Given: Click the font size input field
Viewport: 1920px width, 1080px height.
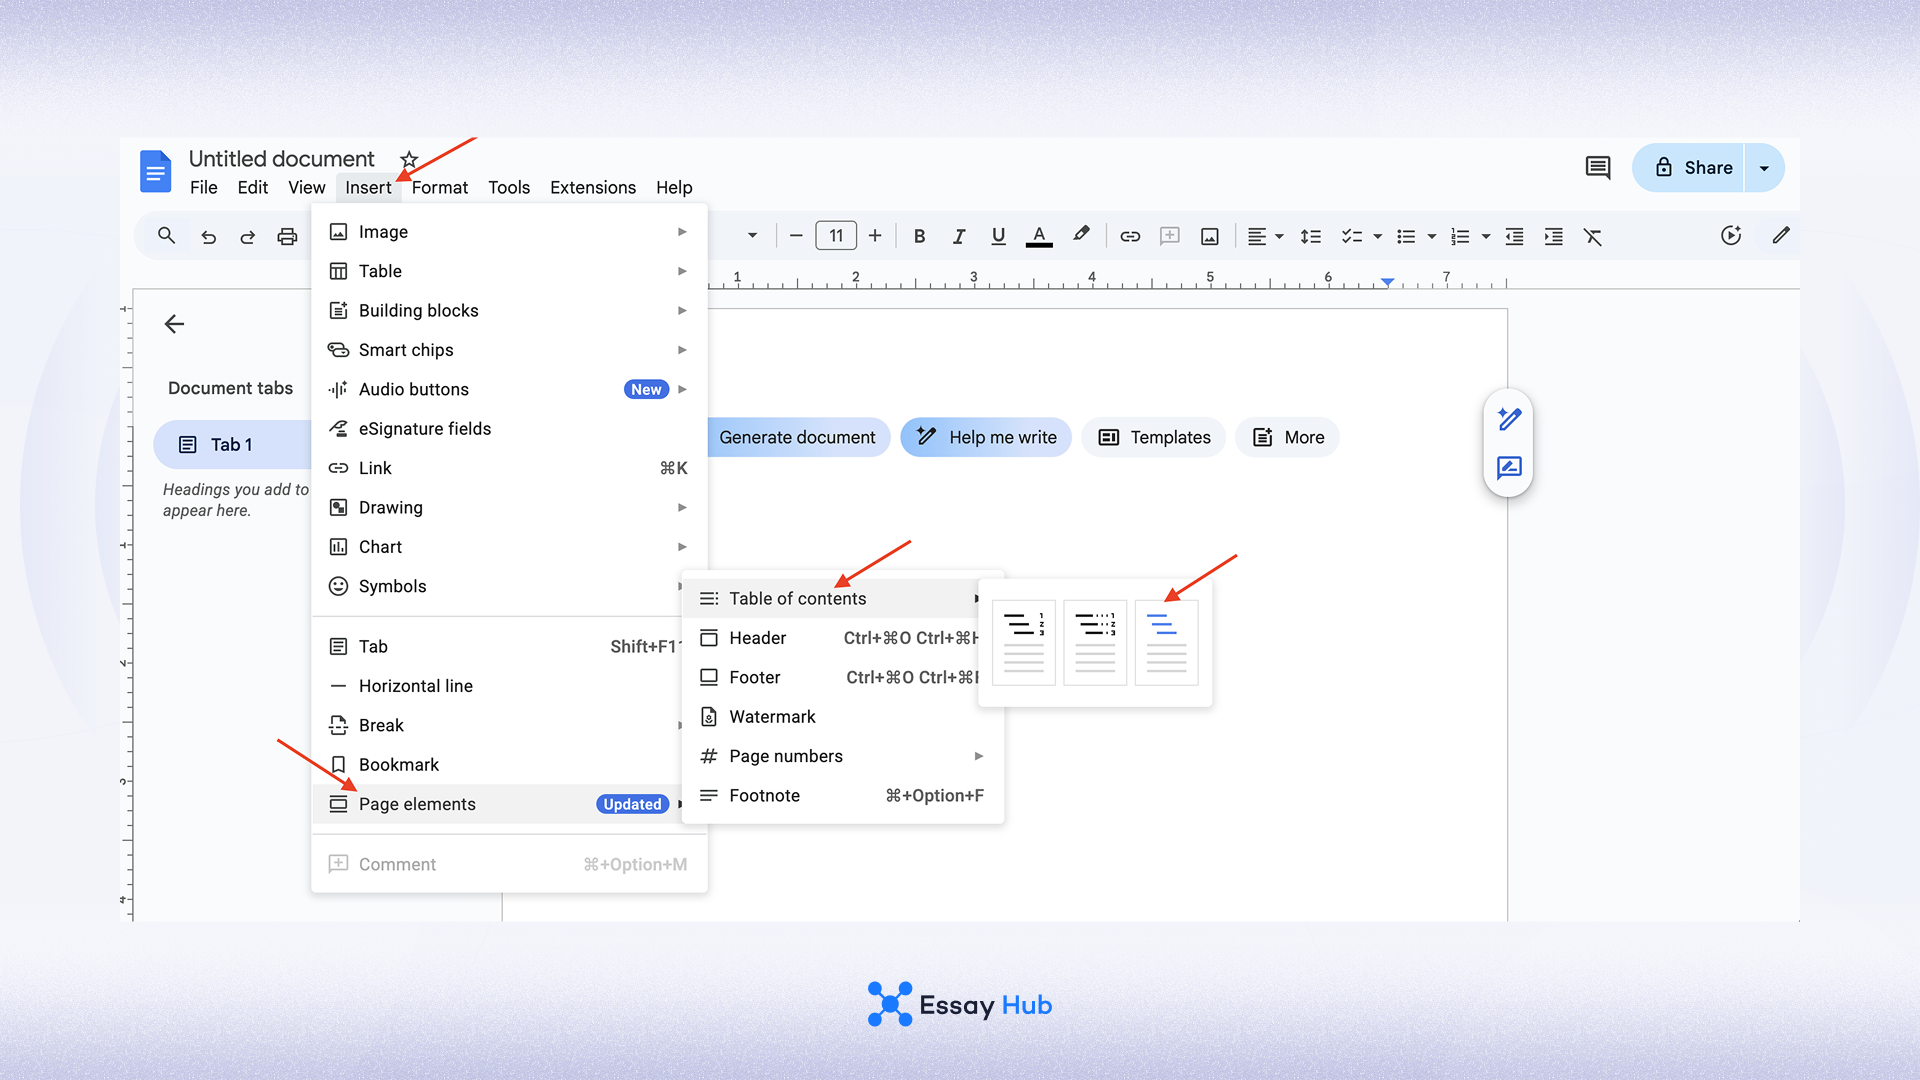Looking at the screenshot, I should (836, 236).
